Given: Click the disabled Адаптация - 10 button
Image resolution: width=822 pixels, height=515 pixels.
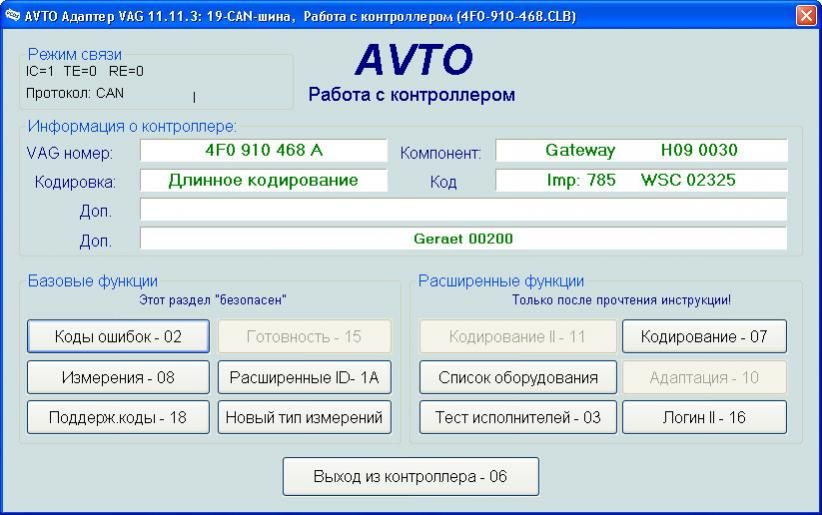Looking at the screenshot, I should point(704,377).
